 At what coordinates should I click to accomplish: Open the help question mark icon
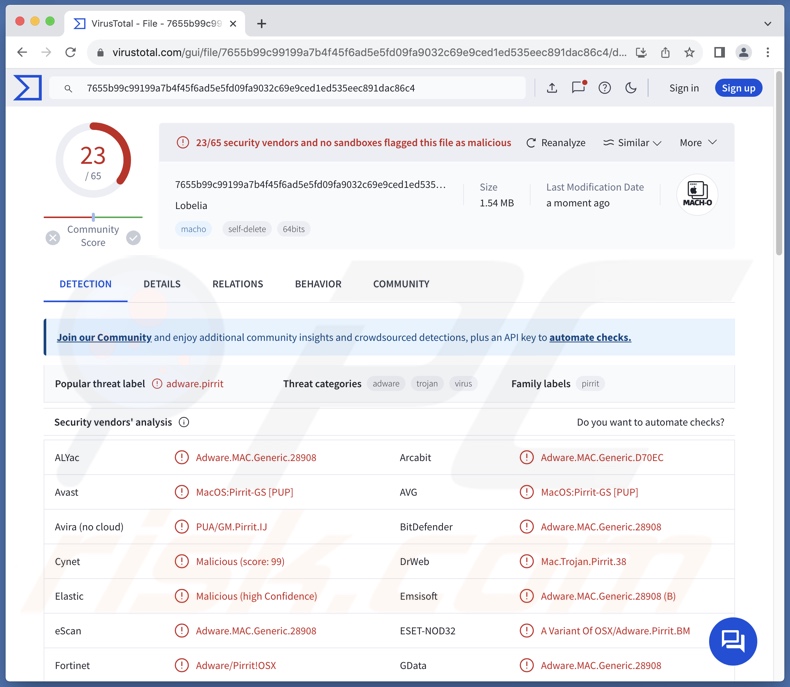click(605, 88)
